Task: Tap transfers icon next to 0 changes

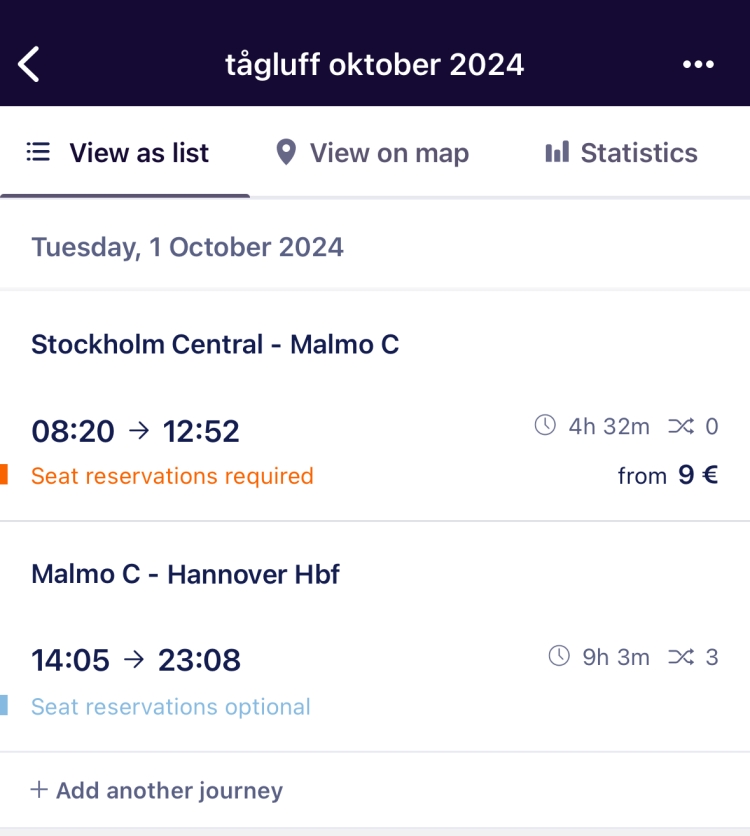Action: tap(681, 426)
